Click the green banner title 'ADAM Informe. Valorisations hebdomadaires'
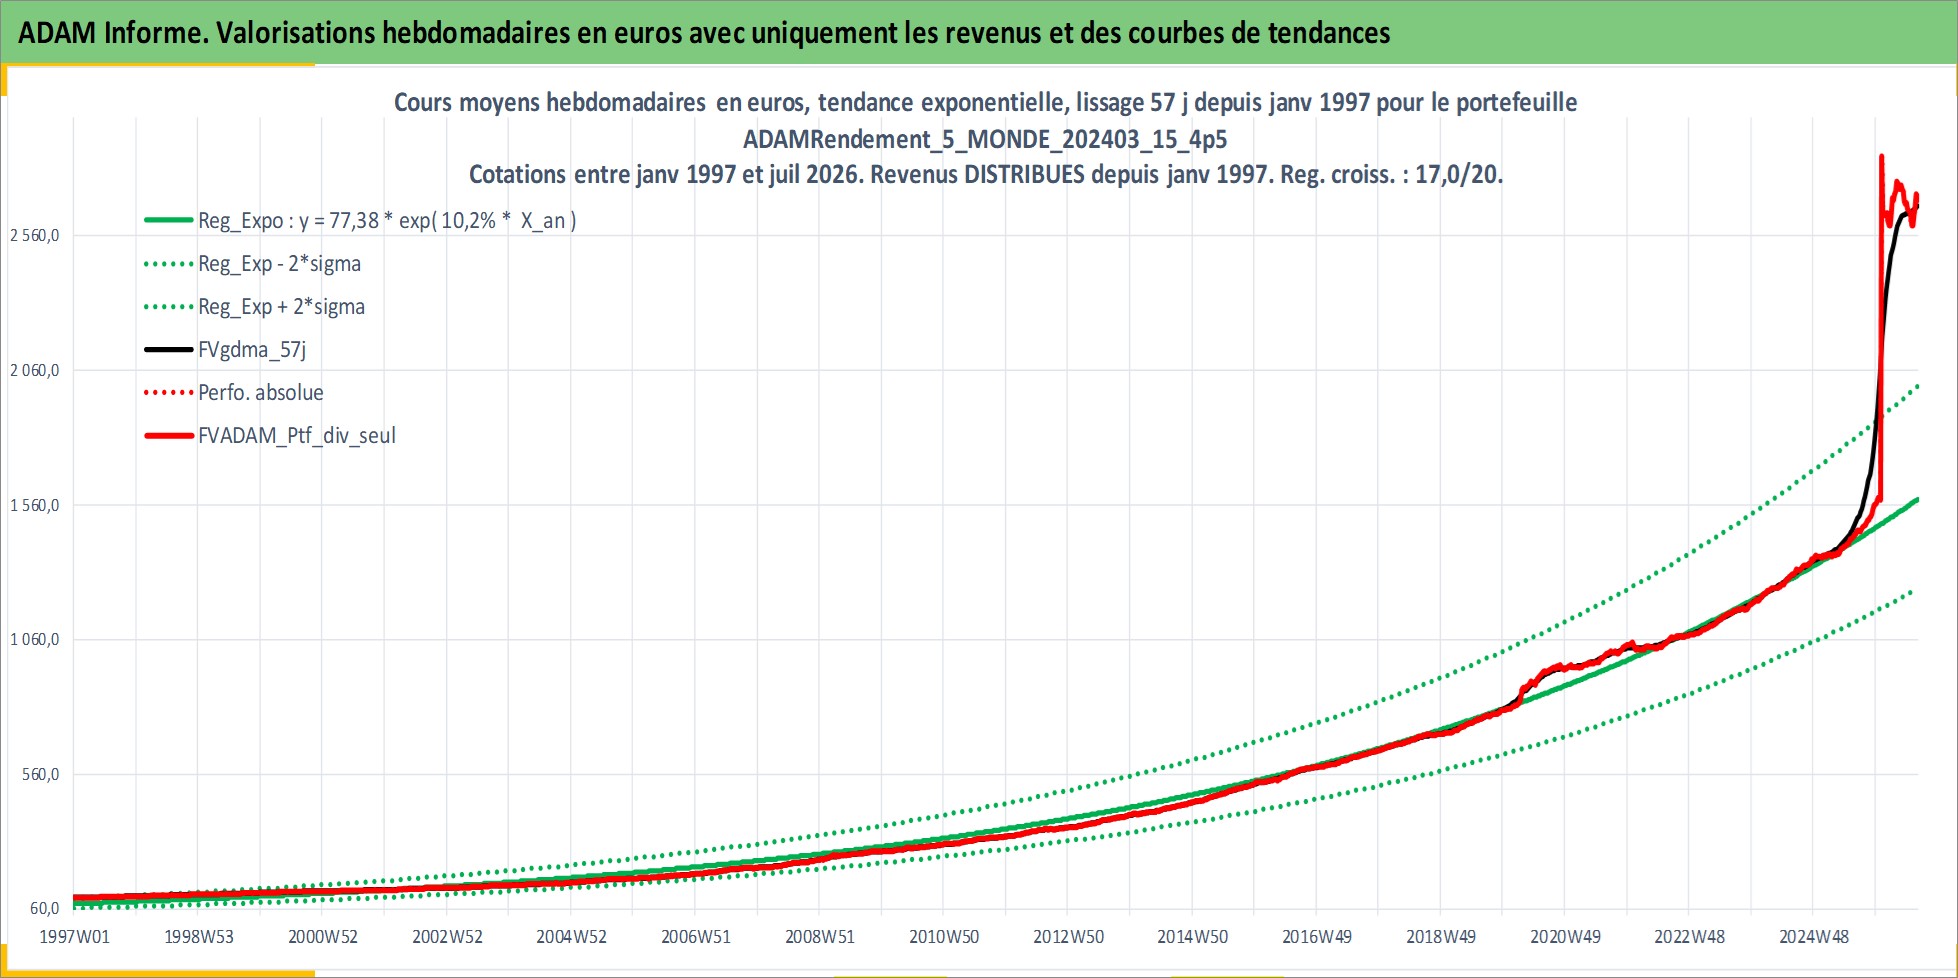 pyautogui.click(x=704, y=33)
